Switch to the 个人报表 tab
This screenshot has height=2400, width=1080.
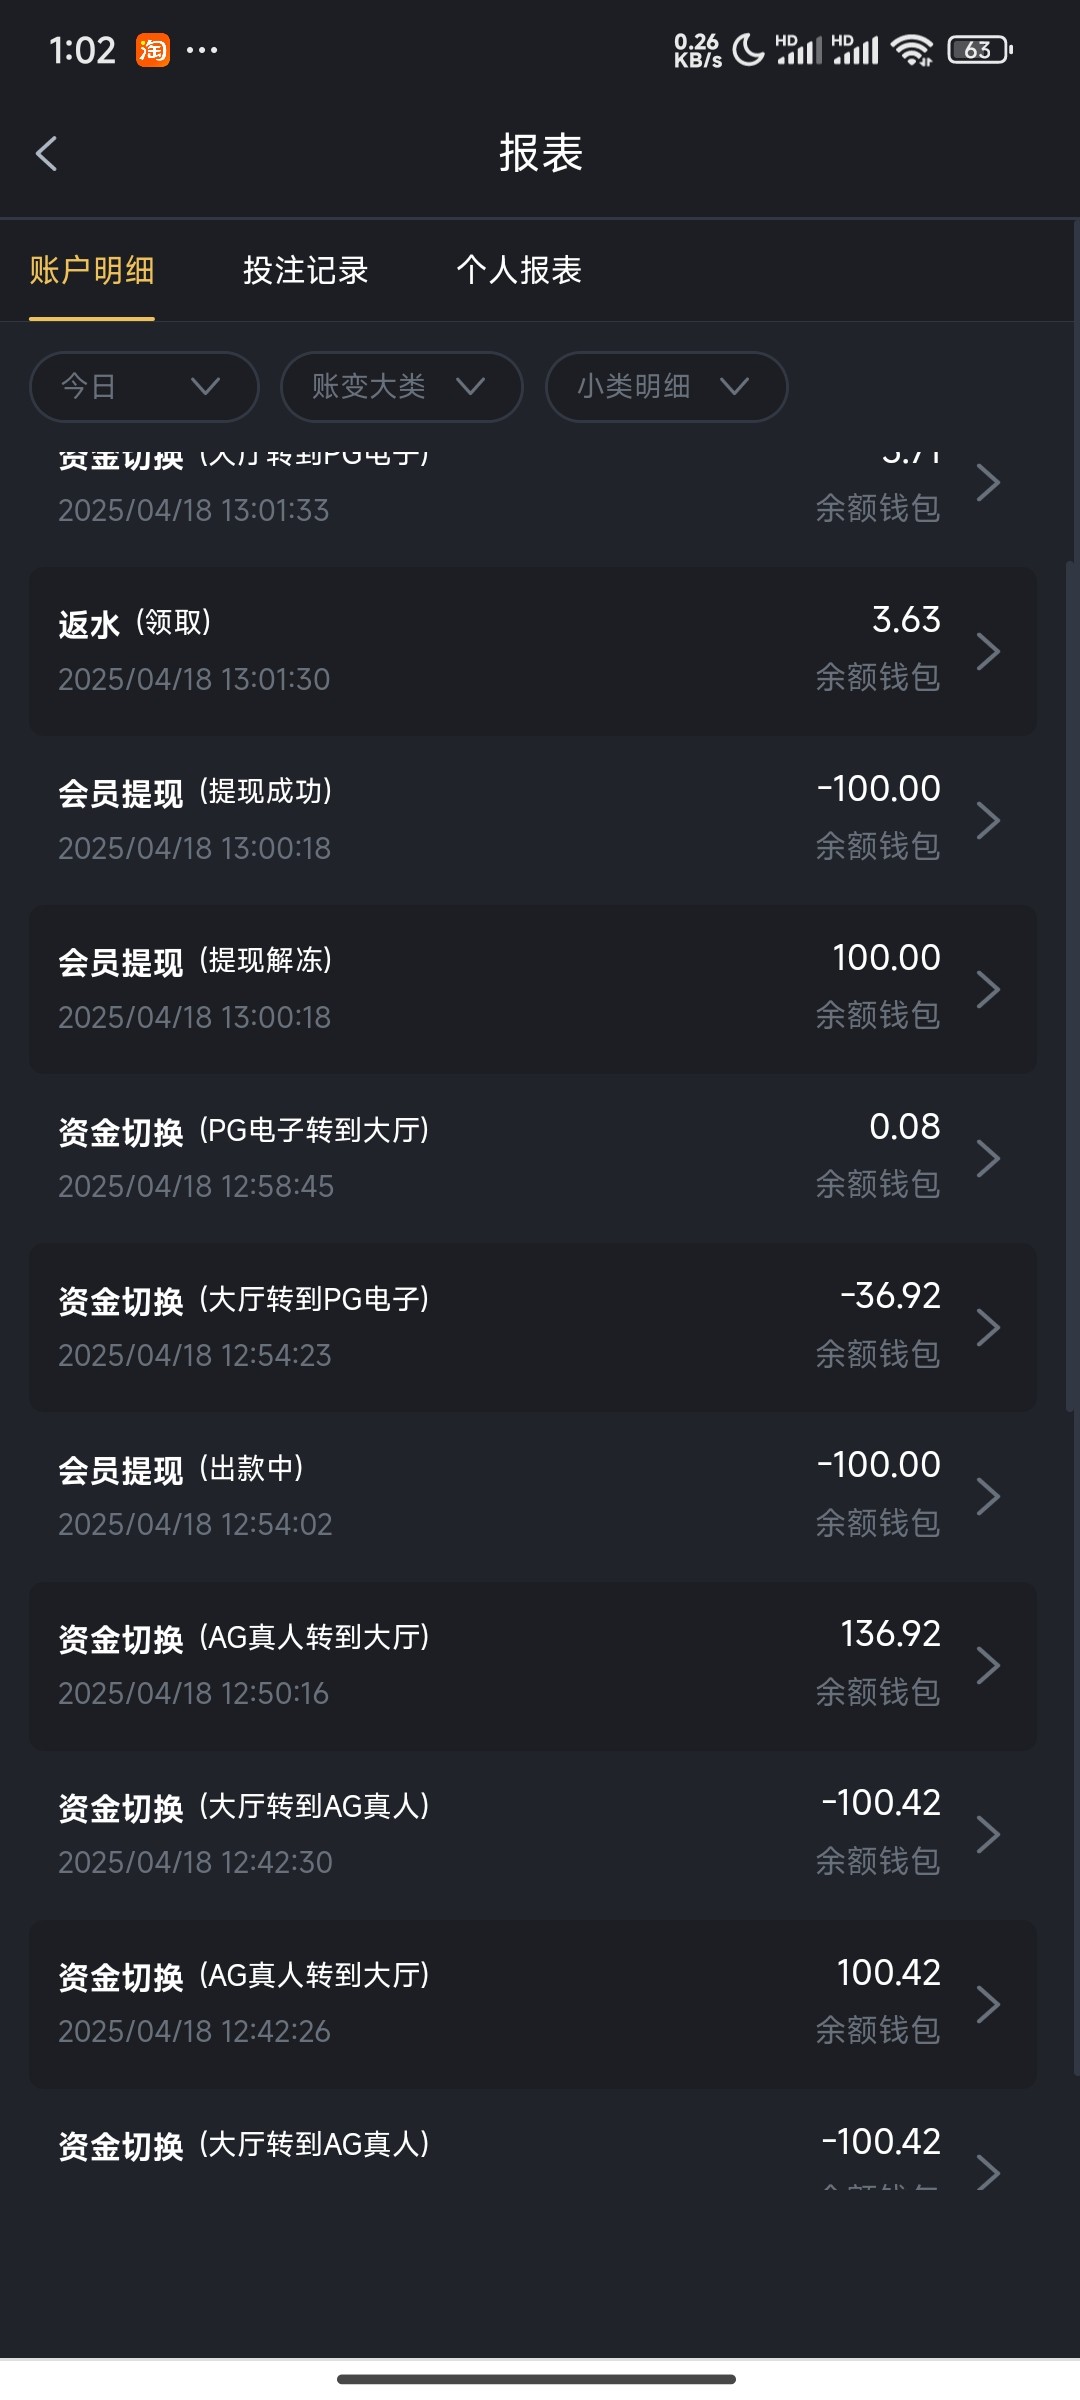(x=519, y=270)
